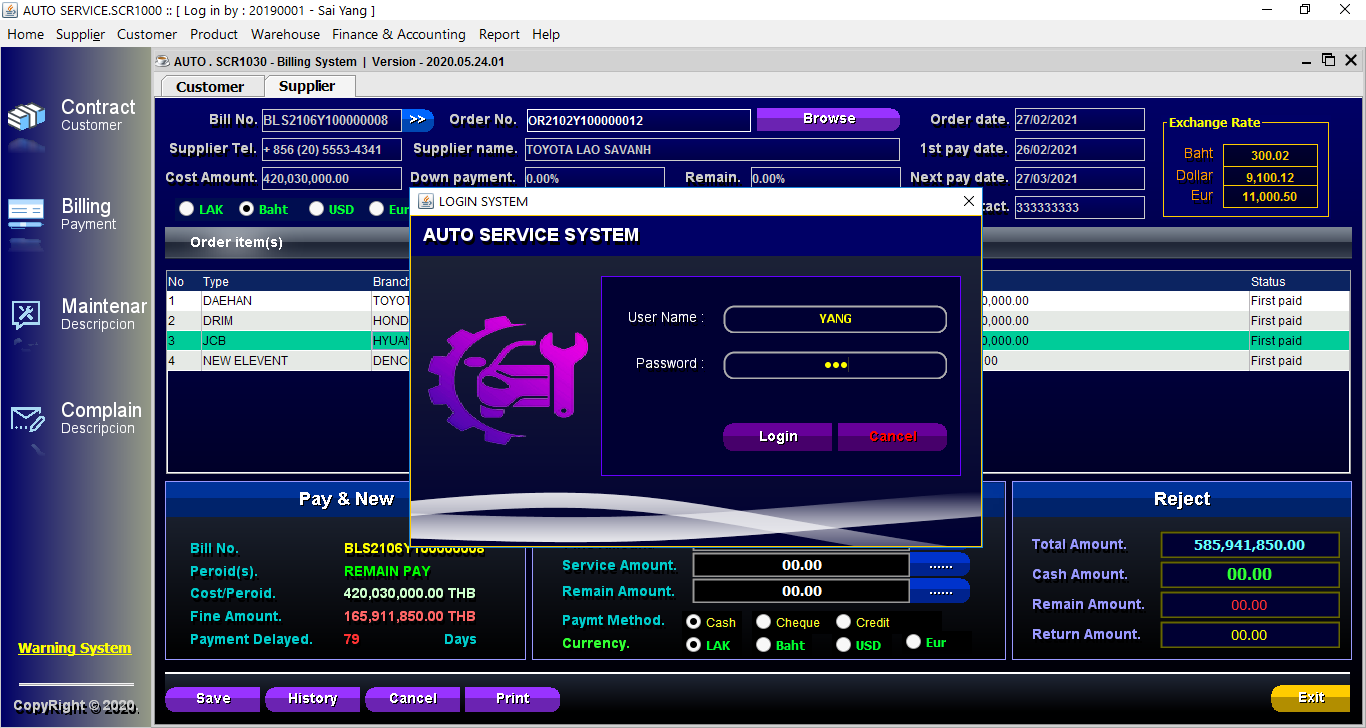The image size is (1366, 728).
Task: Switch currency to USD in the lower panel
Action: (843, 645)
